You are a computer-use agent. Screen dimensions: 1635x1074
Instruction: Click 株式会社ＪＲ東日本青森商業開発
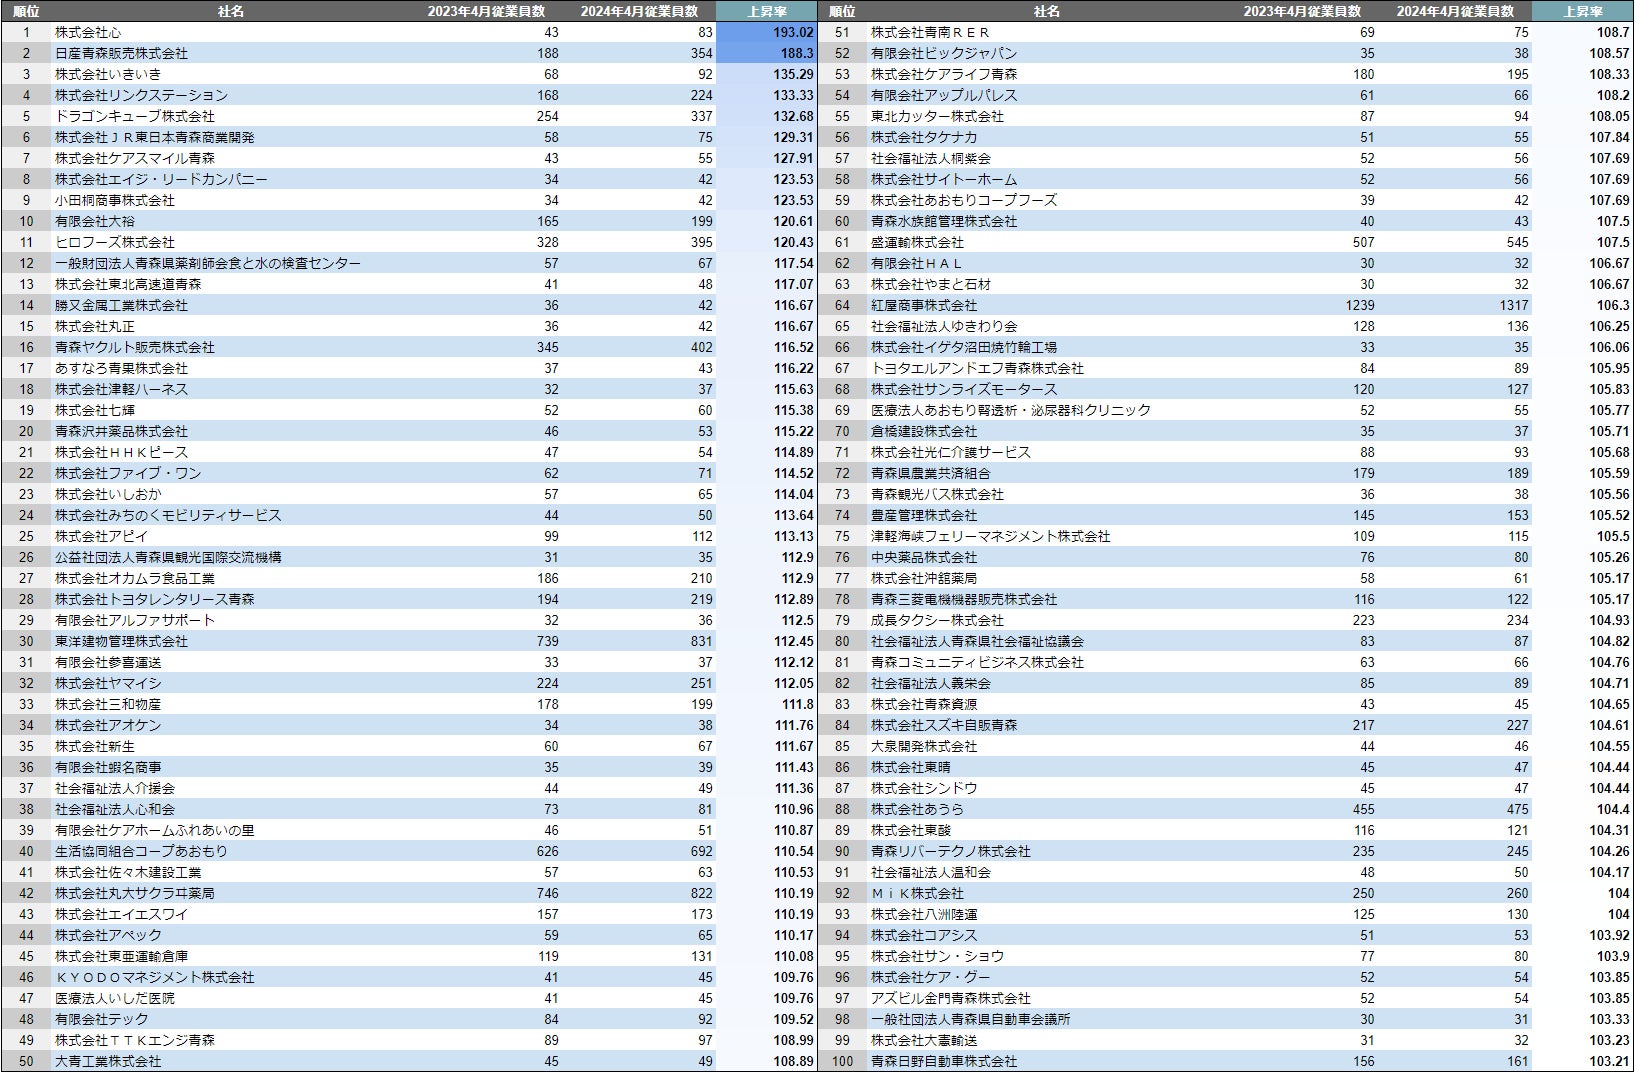(x=155, y=137)
